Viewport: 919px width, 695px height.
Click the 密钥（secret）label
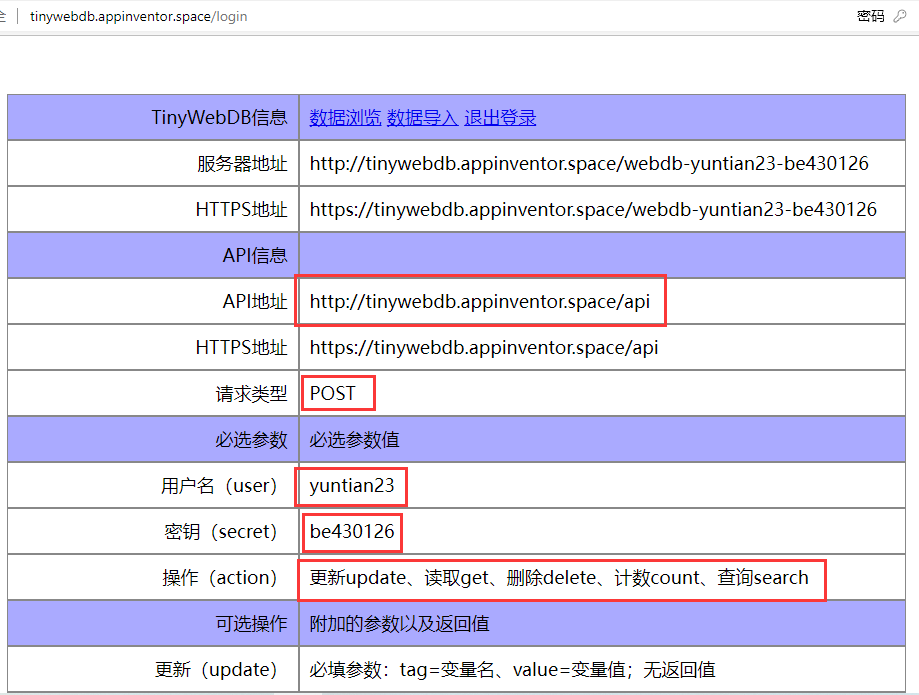pos(220,532)
